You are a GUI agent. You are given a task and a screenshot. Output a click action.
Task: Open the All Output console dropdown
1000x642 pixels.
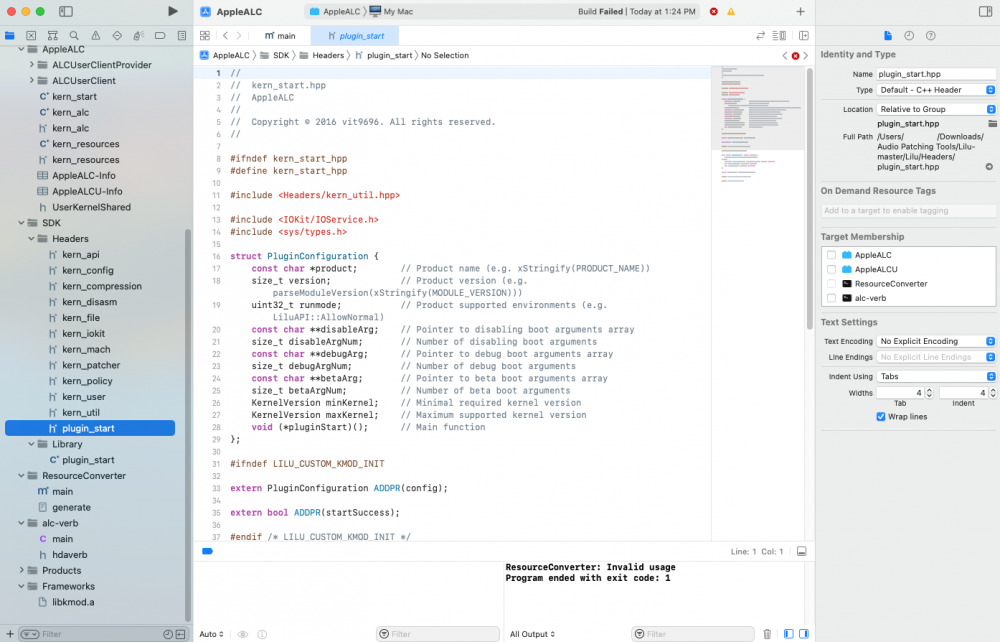533,634
